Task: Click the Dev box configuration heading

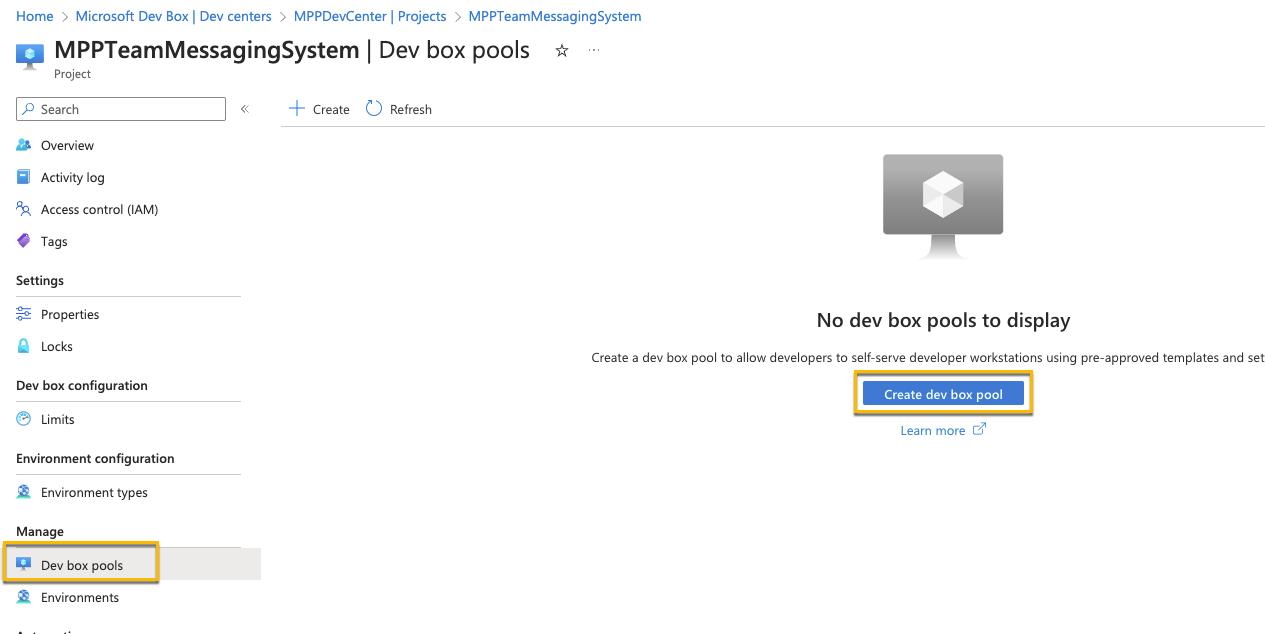Action: 82,385
